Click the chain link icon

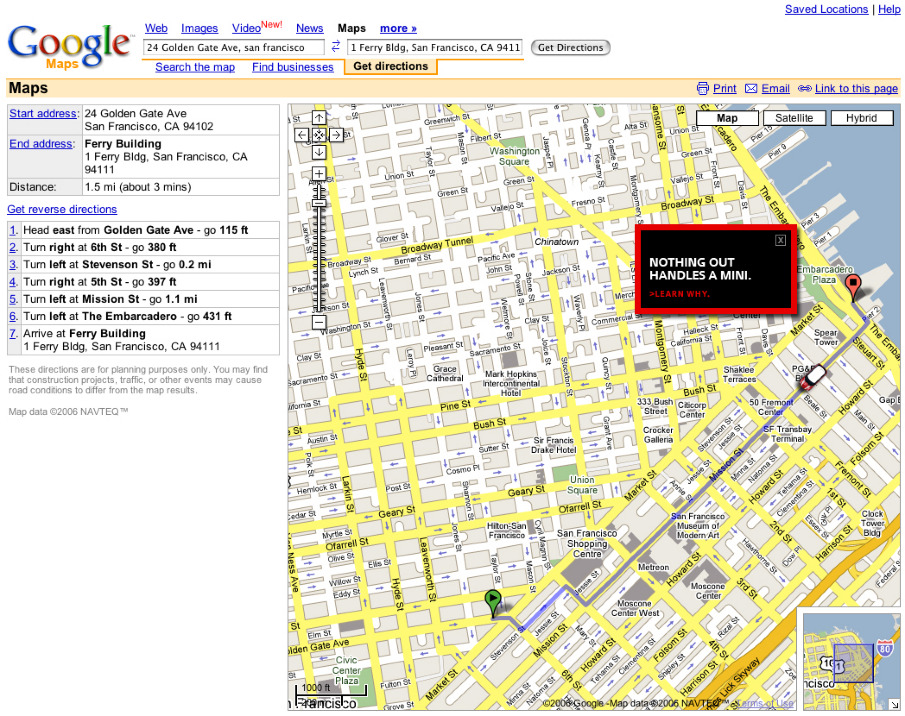point(805,88)
